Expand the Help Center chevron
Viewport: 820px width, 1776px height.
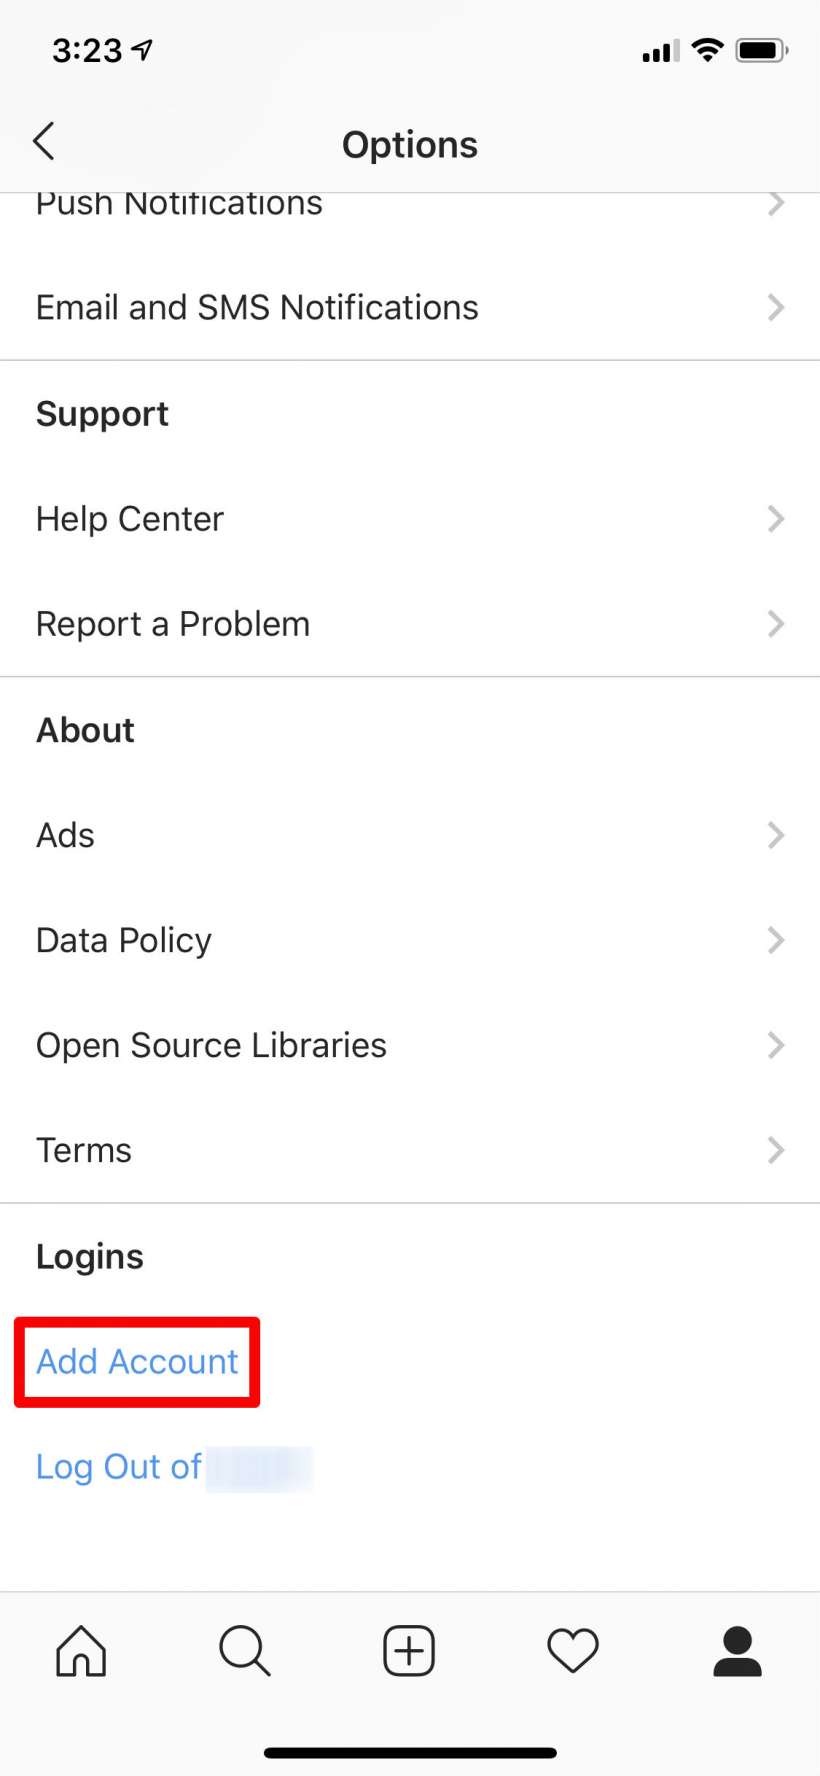[x=776, y=519]
